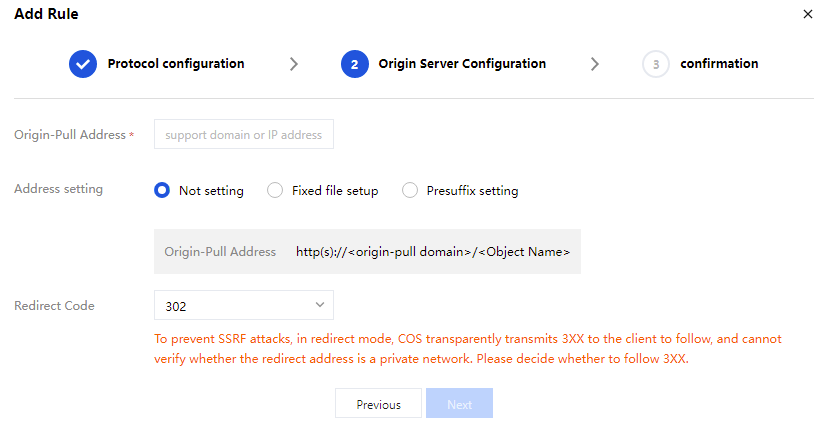The image size is (827, 425).
Task: Select the Origin Server Configuration step label
Action: click(462, 64)
